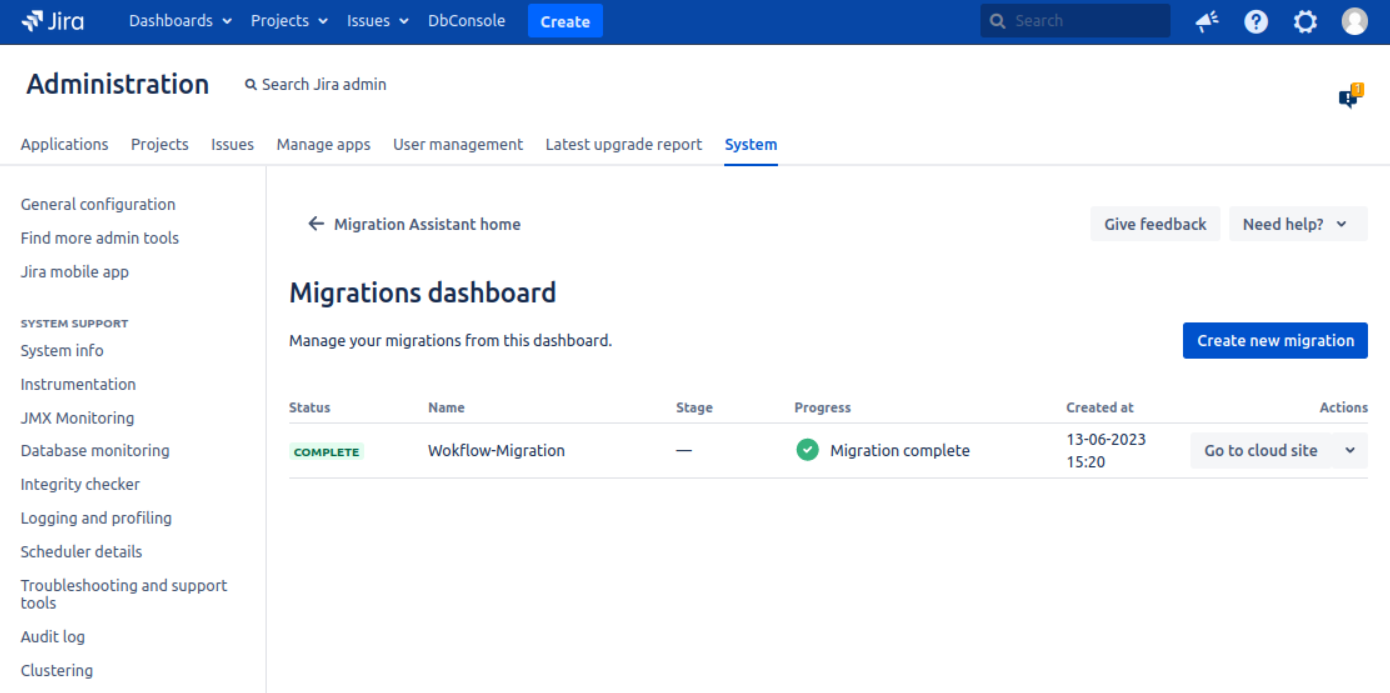
Task: Click the Create new migration button
Action: [1275, 340]
